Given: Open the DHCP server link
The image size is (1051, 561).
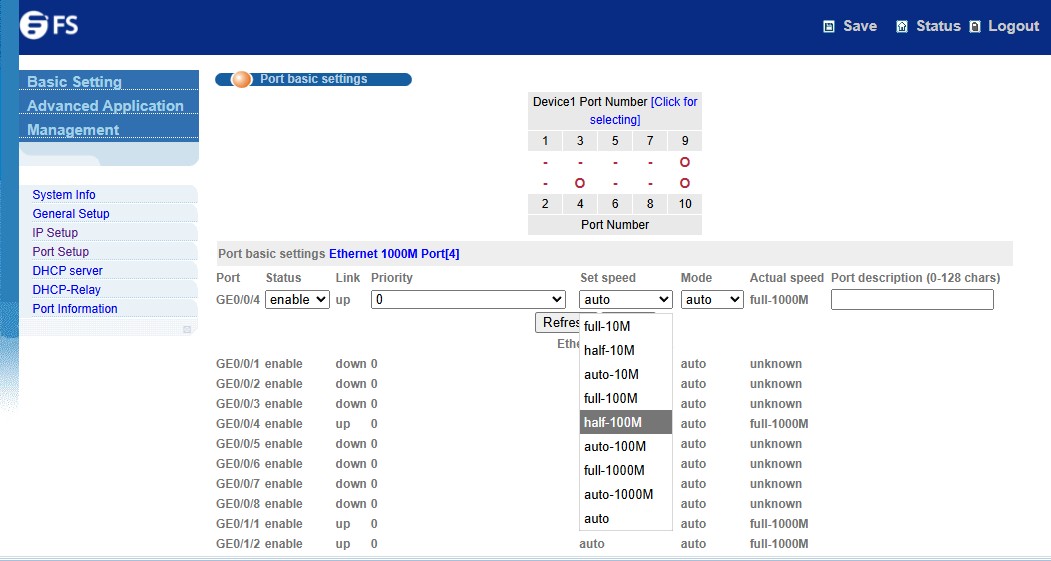Looking at the screenshot, I should pyautogui.click(x=67, y=271).
